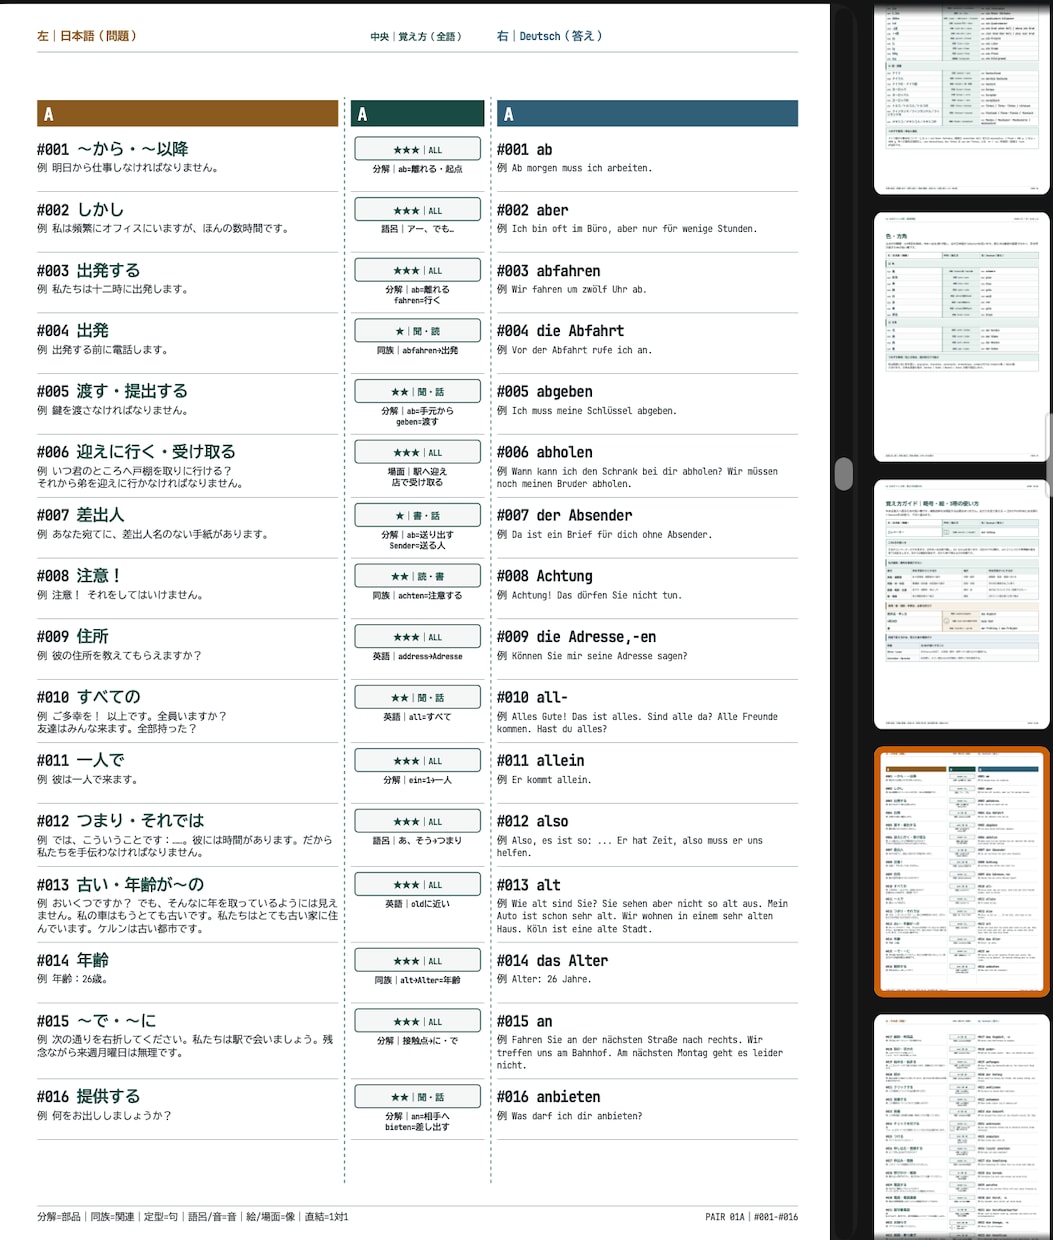Click the header '右 | Deutsch(答え)'

pos(549,36)
